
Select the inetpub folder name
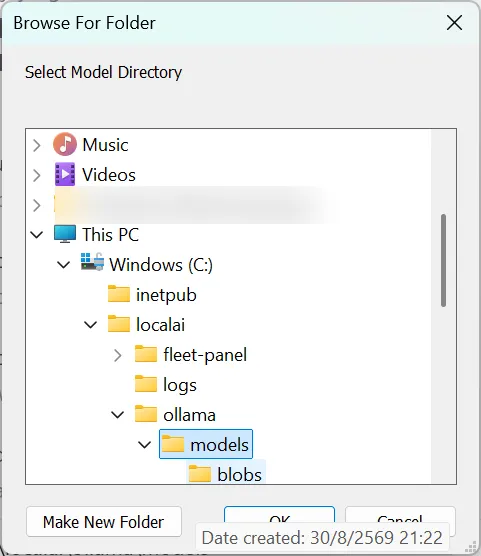point(166,295)
